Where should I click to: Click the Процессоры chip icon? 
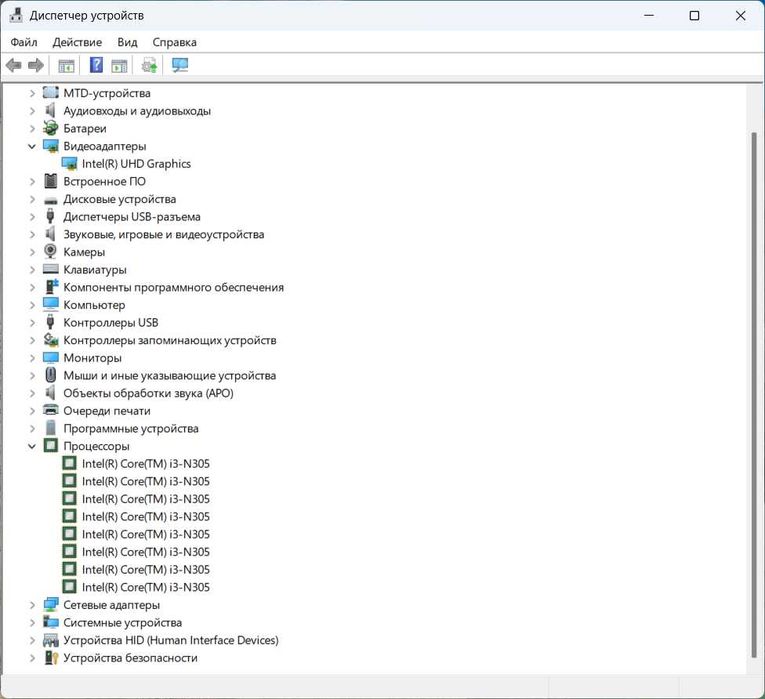tap(50, 445)
